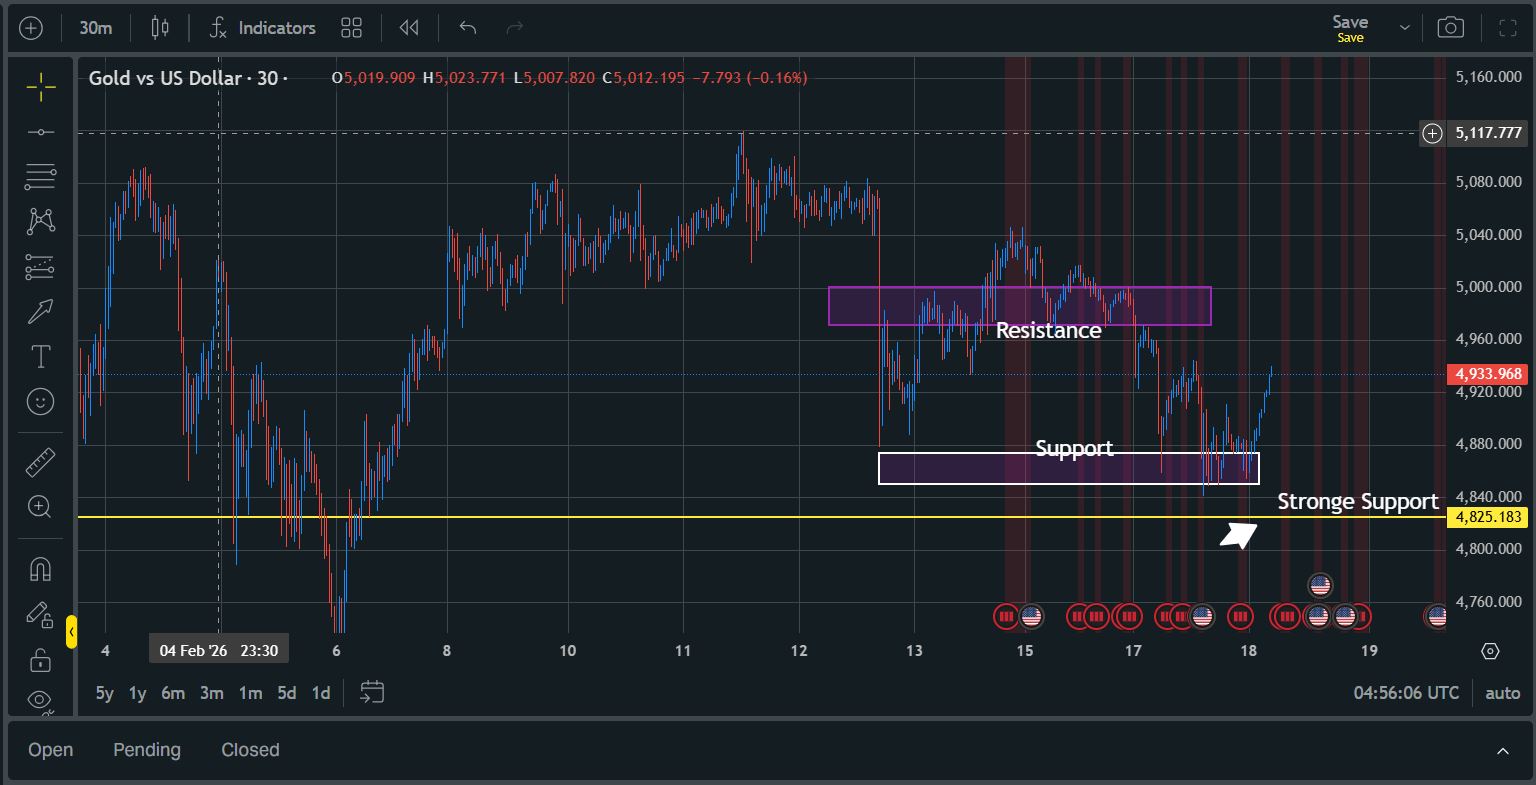
Task: Select the pattern drawing tool
Action: (41, 221)
